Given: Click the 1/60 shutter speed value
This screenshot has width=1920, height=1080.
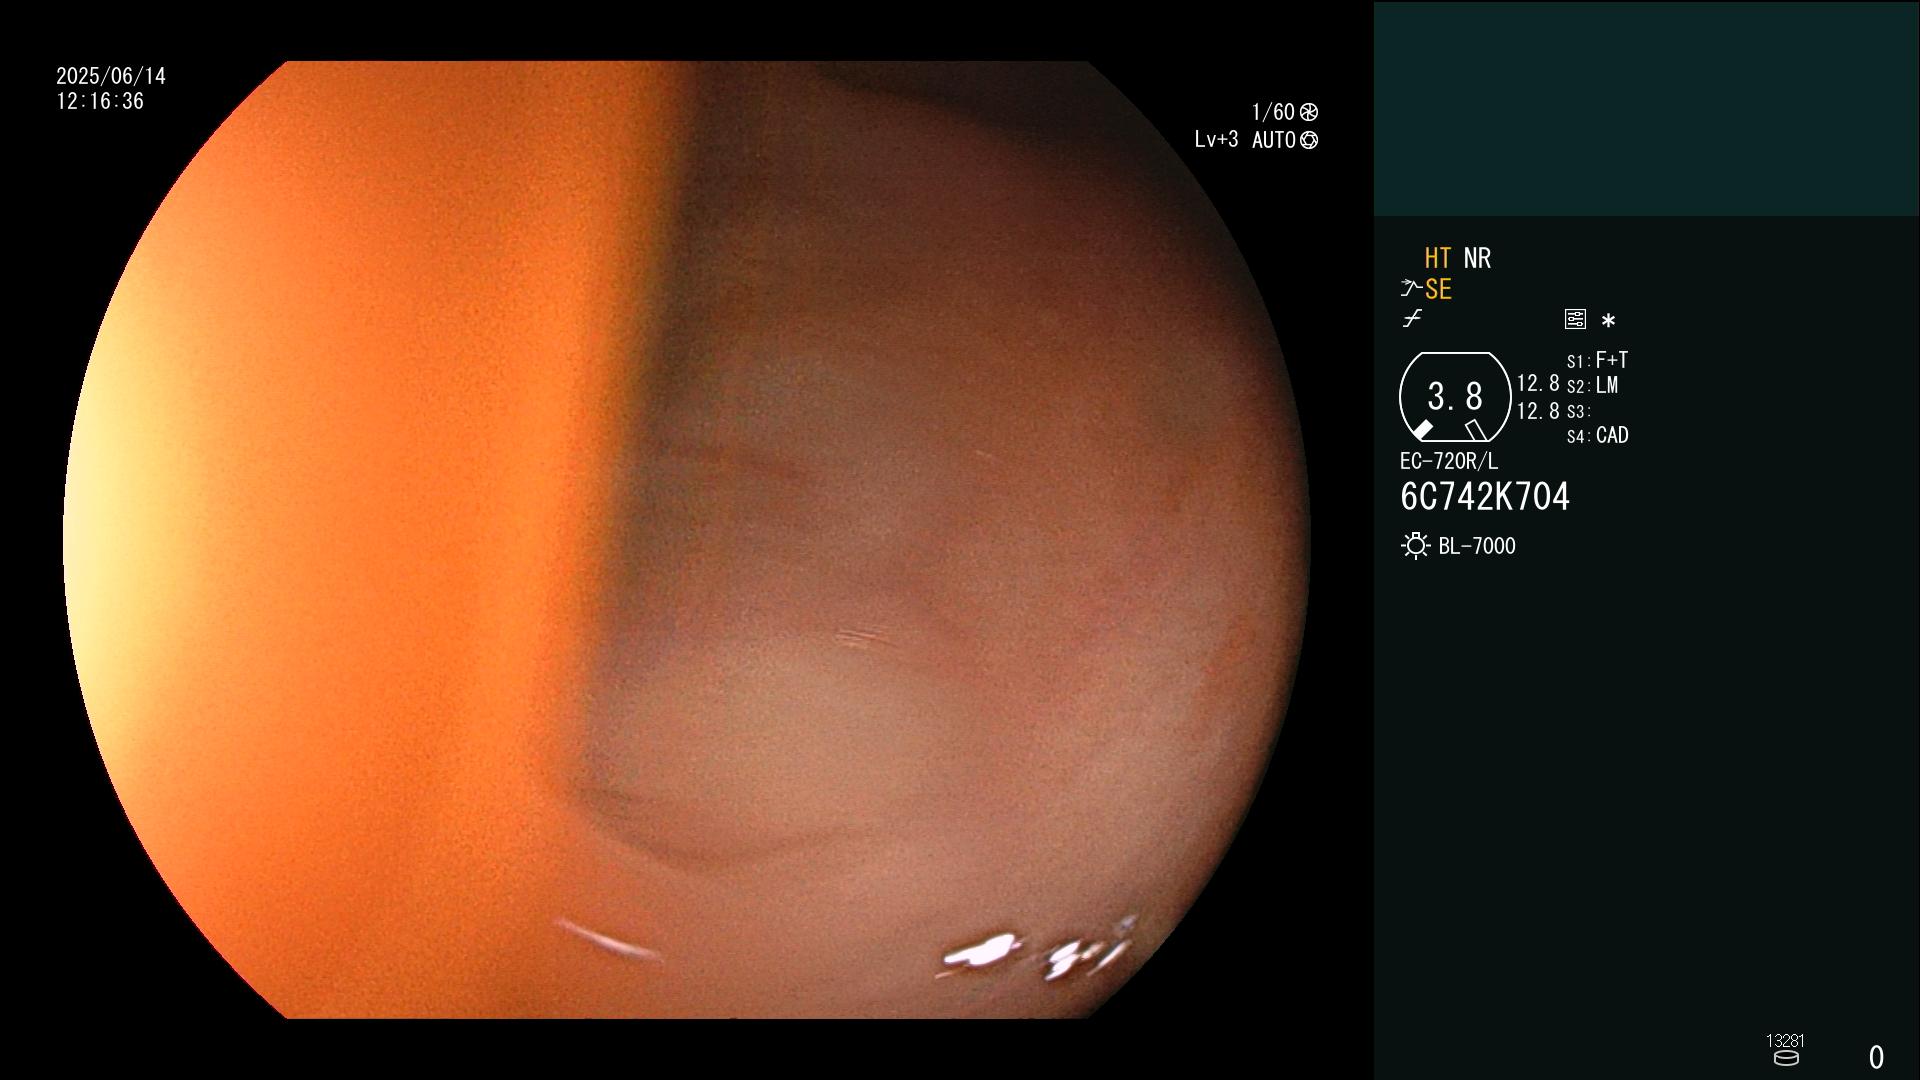Looking at the screenshot, I should coord(1273,112).
